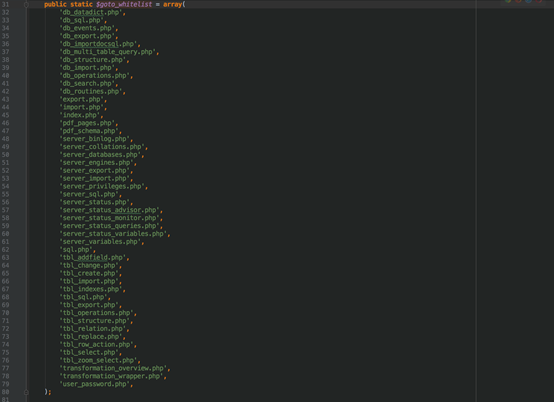The width and height of the screenshot is (554, 402).
Task: Select line number 45 in the gutter
Action: [x=6, y=115]
